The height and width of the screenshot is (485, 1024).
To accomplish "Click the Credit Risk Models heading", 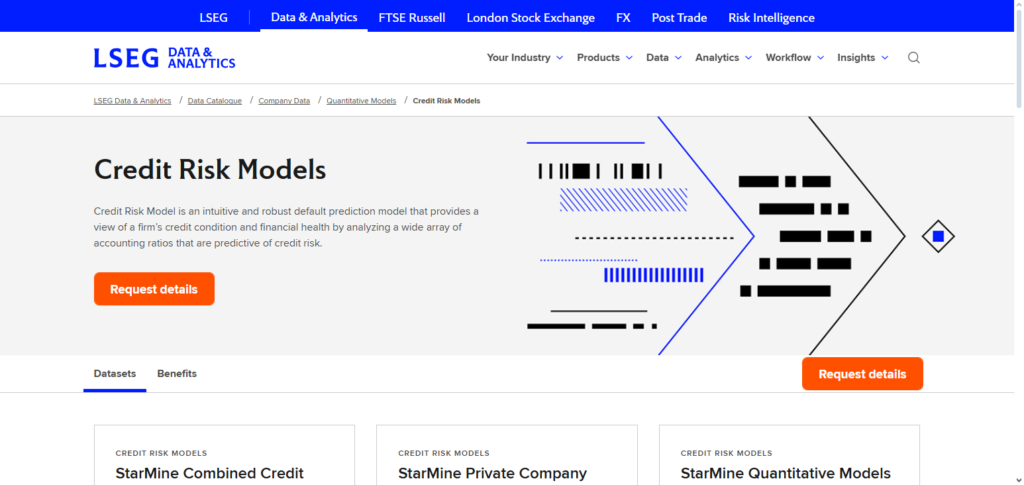I will [x=210, y=170].
